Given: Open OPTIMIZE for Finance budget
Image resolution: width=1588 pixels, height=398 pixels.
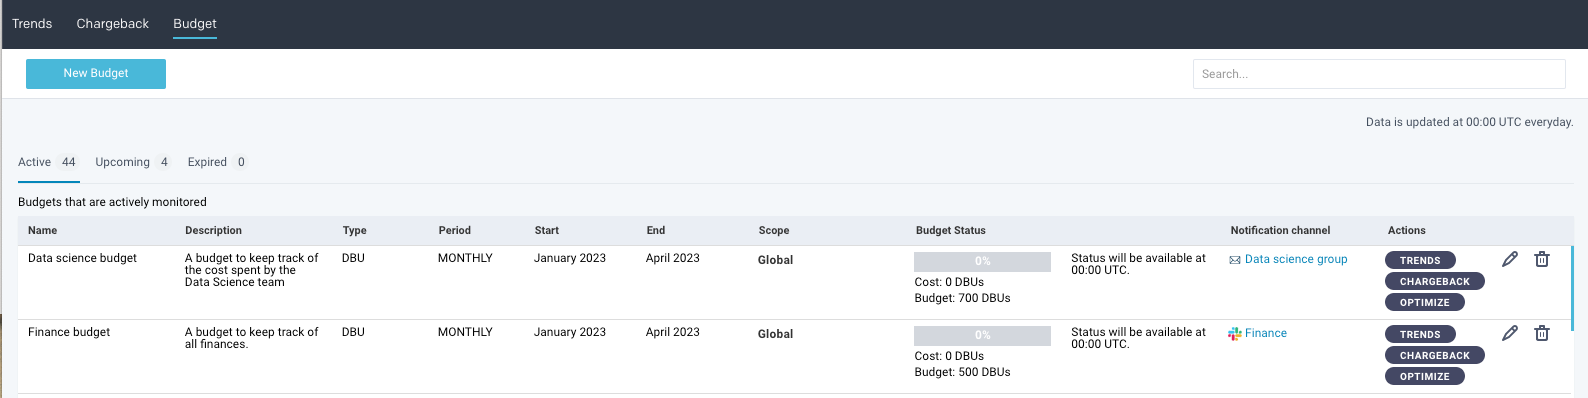Looking at the screenshot, I should pyautogui.click(x=1425, y=376).
